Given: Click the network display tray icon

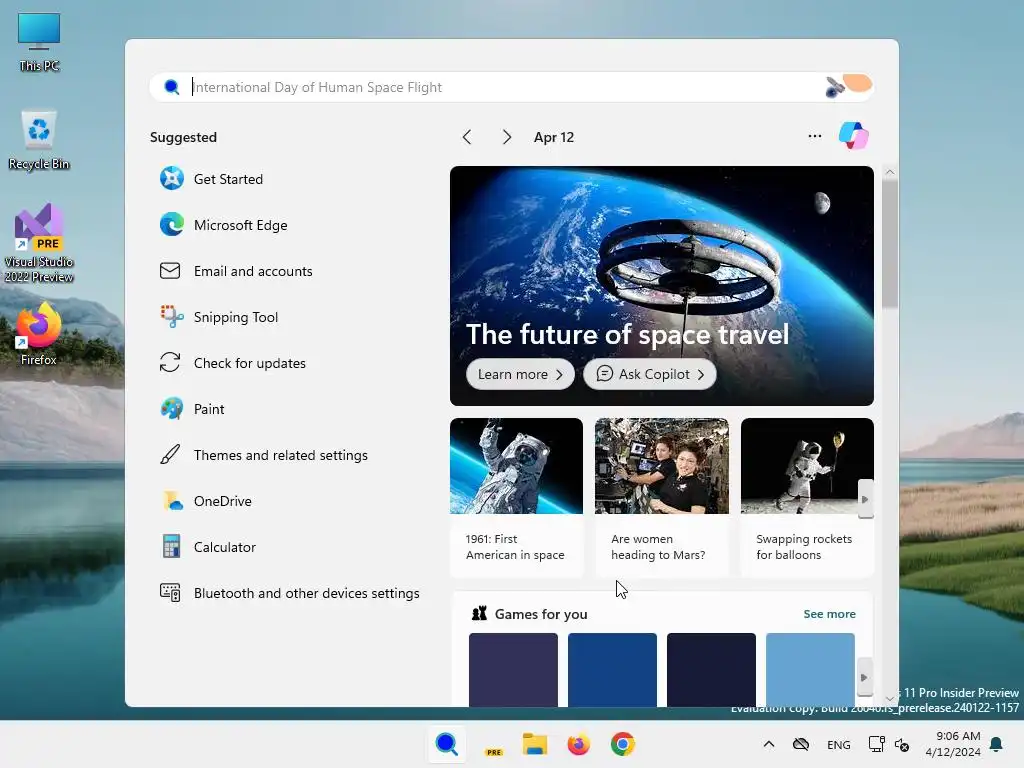Looking at the screenshot, I should 876,744.
